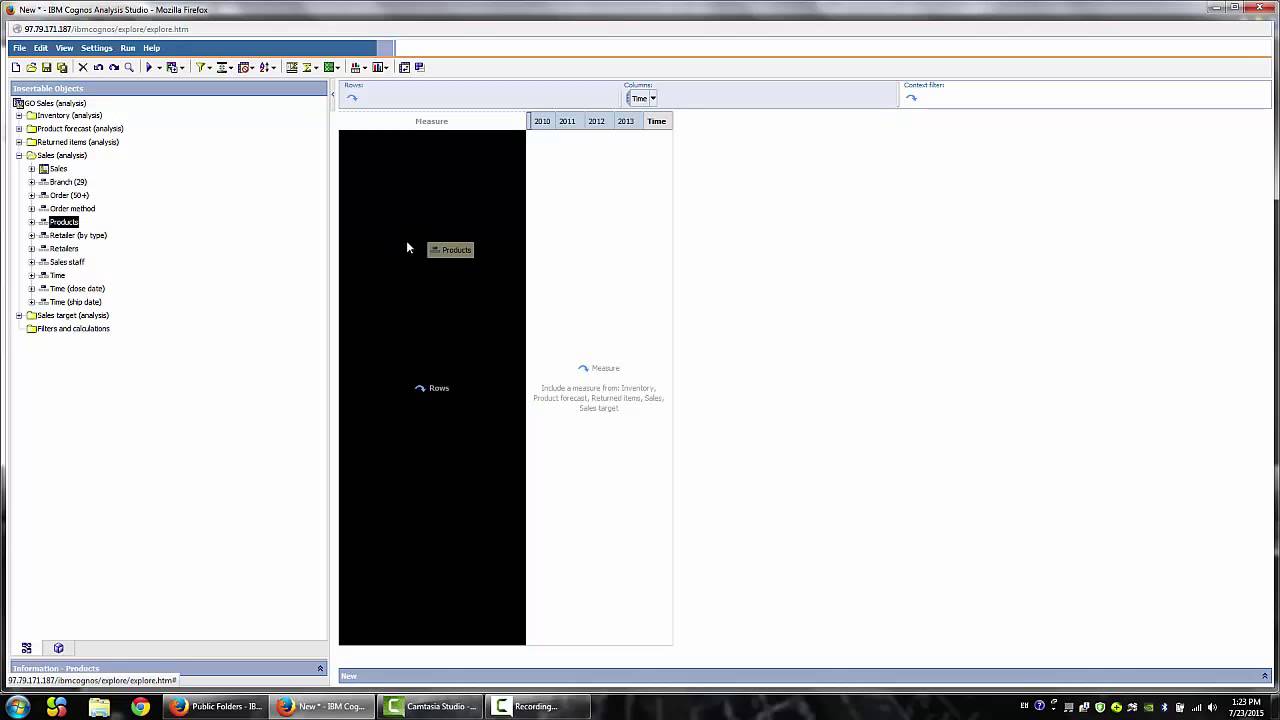This screenshot has width=1280, height=720.
Task: Open the Edit menu
Action: point(40,48)
